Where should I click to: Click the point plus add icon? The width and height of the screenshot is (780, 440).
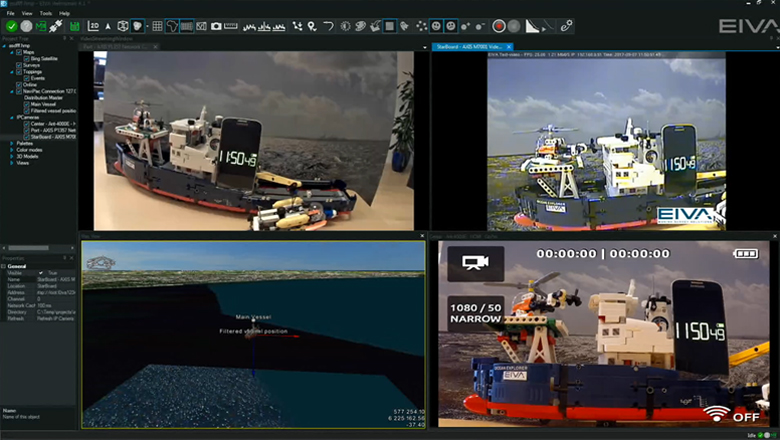click(466, 26)
